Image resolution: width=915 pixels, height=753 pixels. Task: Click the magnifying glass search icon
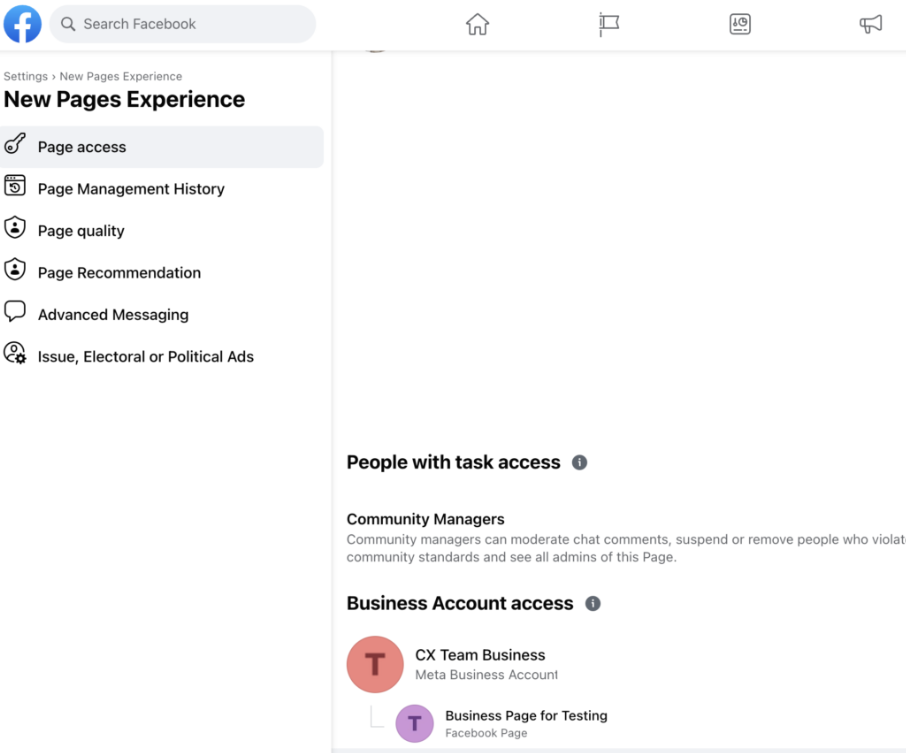click(x=68, y=24)
